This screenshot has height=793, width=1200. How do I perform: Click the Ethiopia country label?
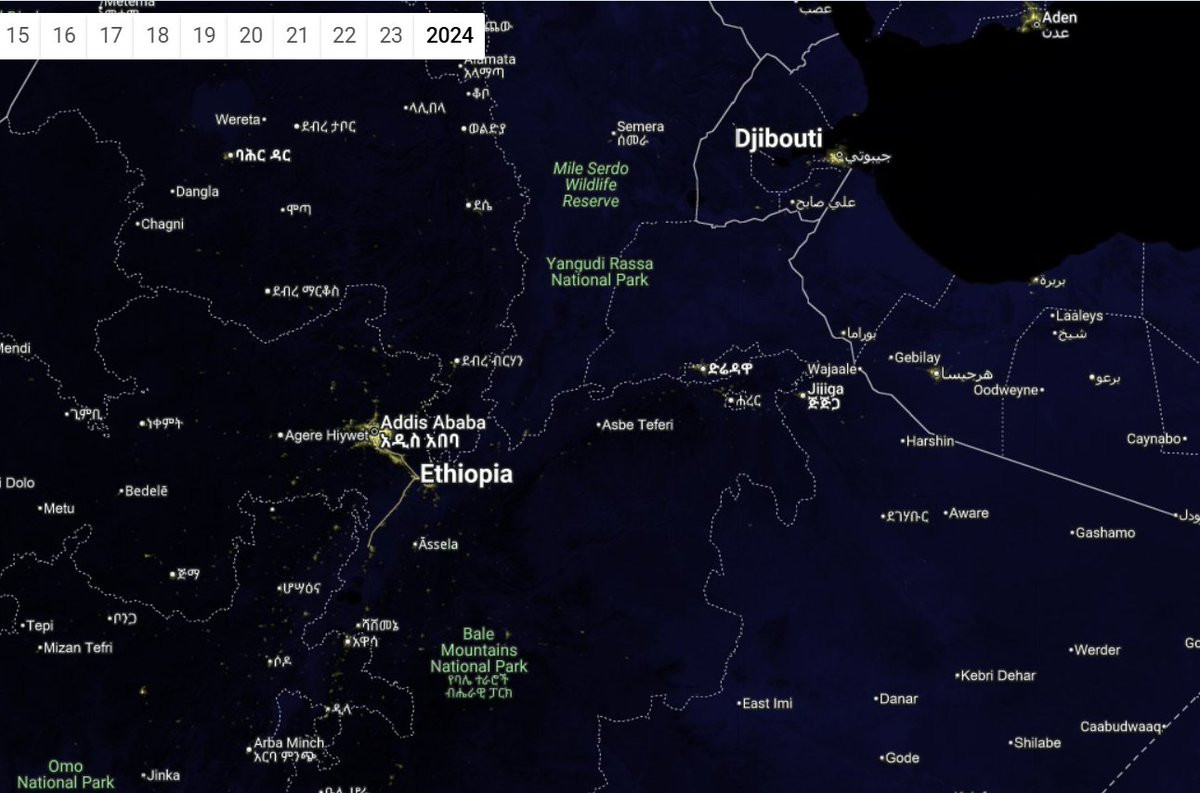[466, 474]
